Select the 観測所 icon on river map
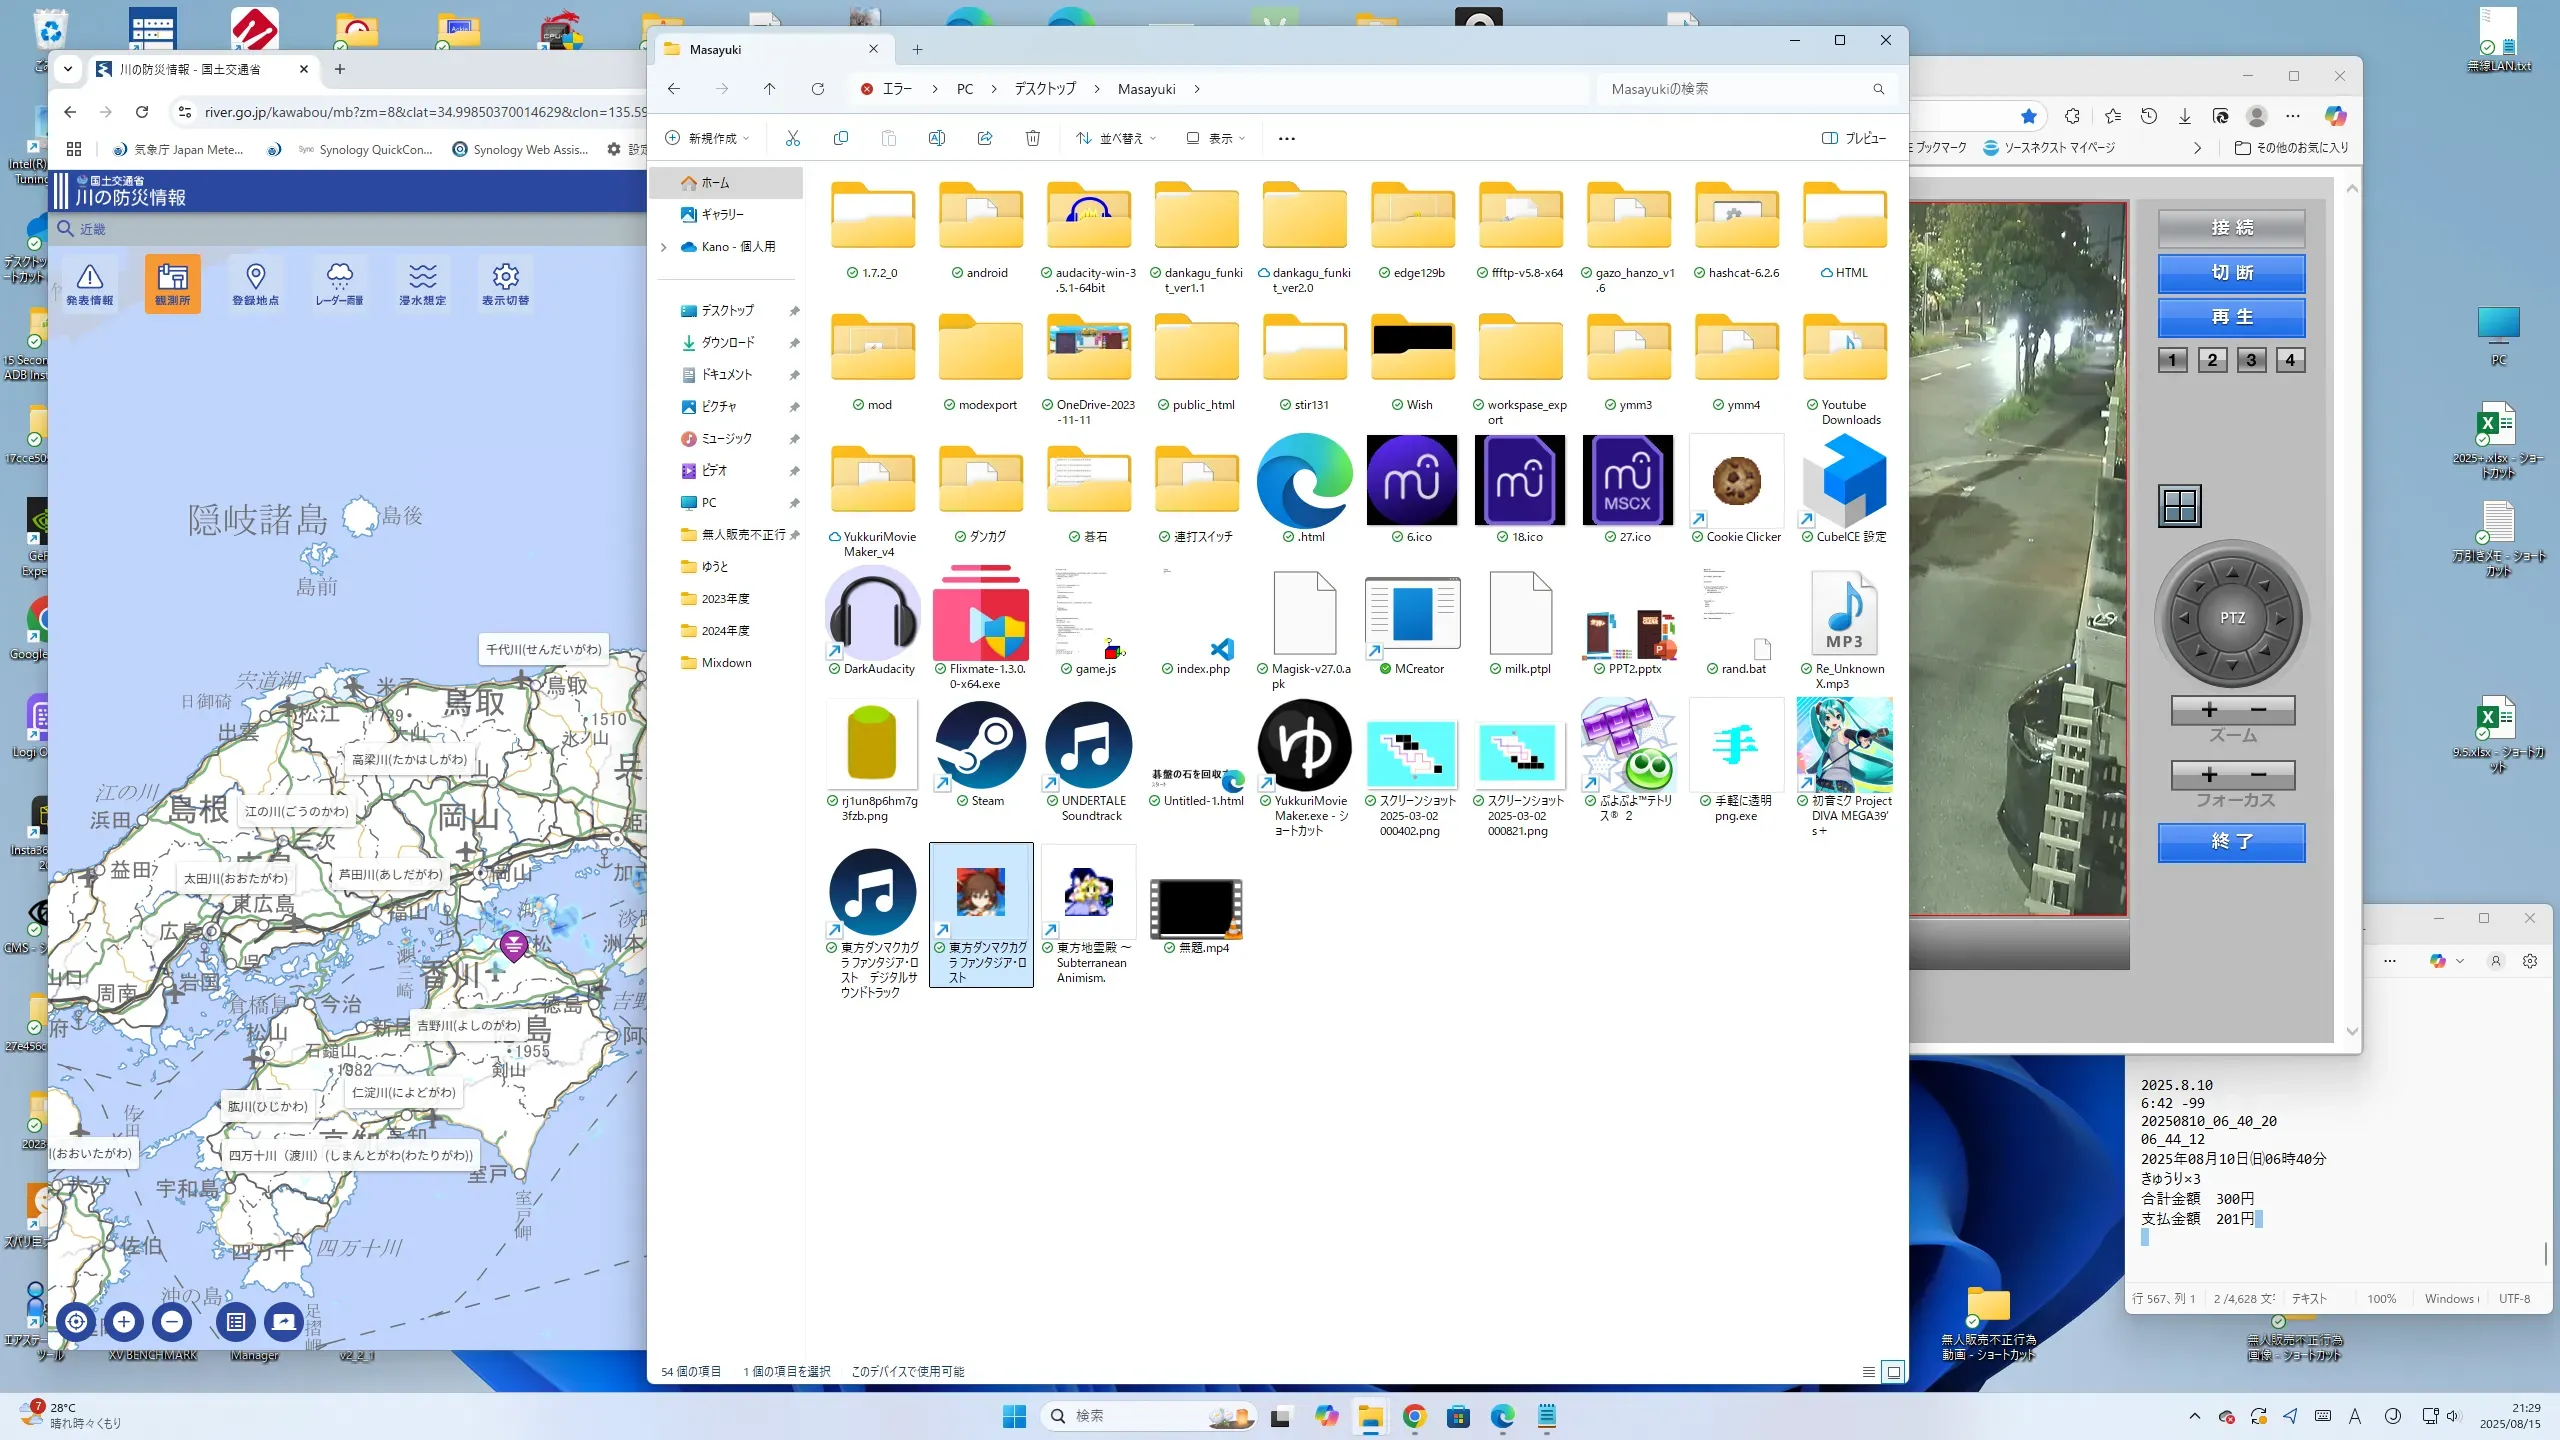The width and height of the screenshot is (2560, 1440). pyautogui.click(x=172, y=283)
